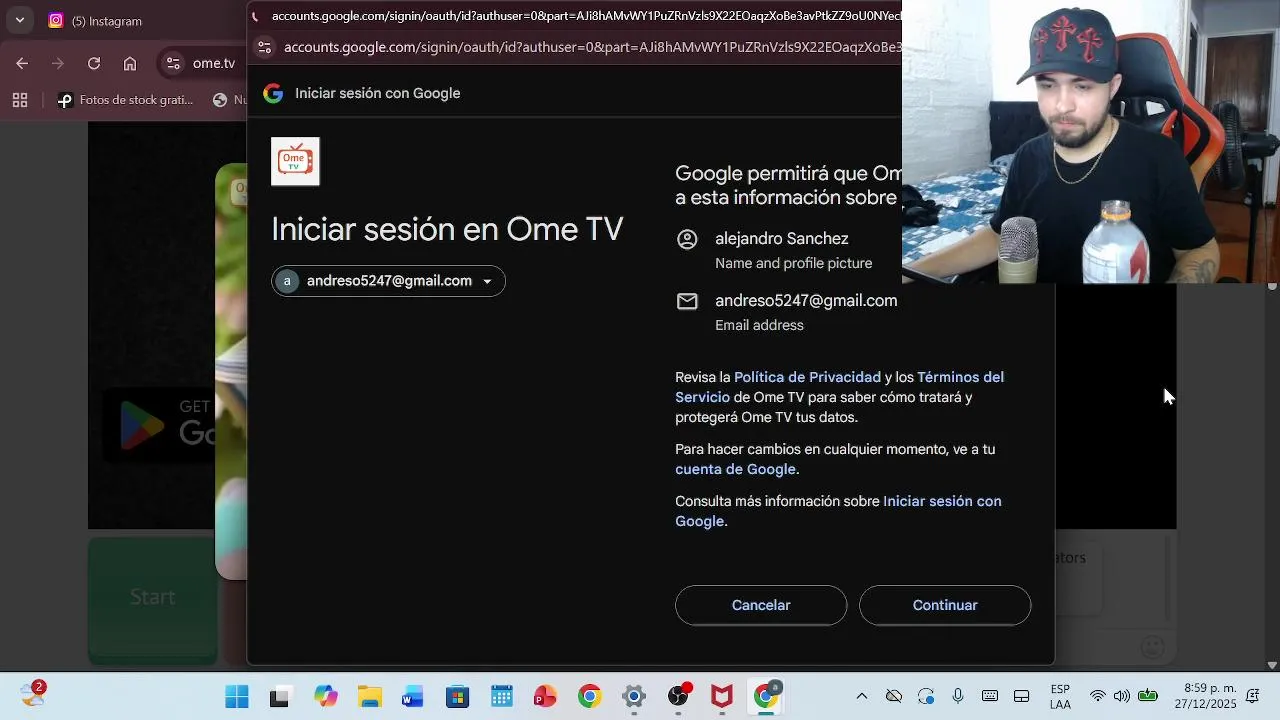Open OBS Studio from taskbar
Screen dimensions: 1280x720
click(x=679, y=696)
